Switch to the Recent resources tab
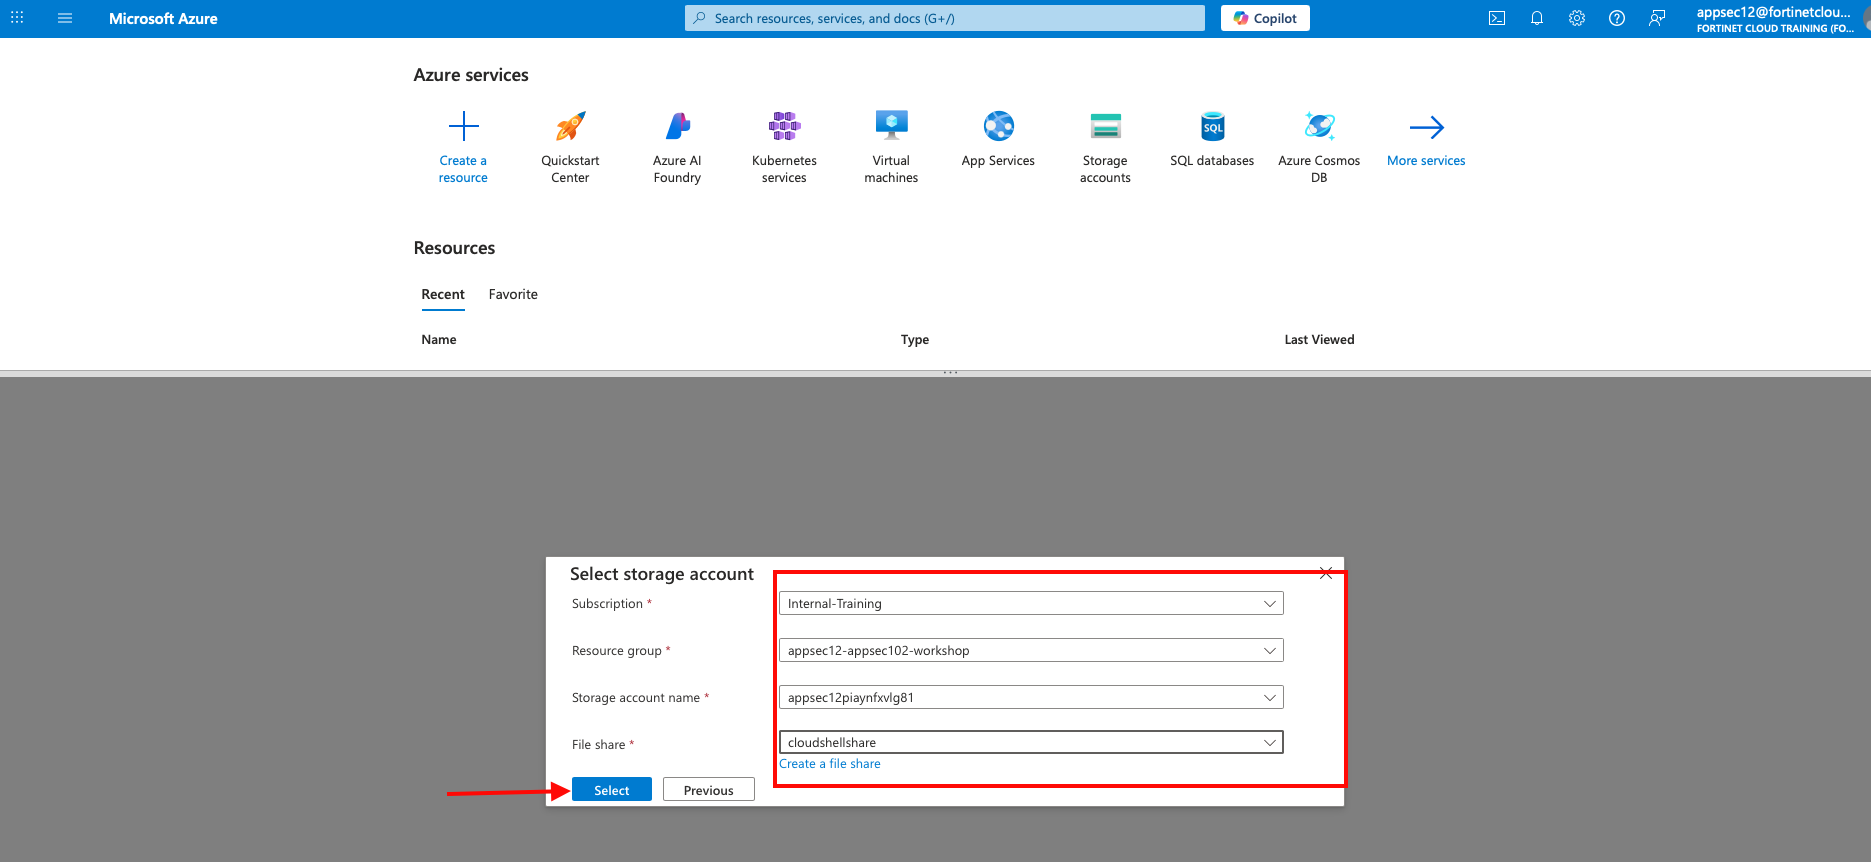1871x862 pixels. pyautogui.click(x=443, y=294)
